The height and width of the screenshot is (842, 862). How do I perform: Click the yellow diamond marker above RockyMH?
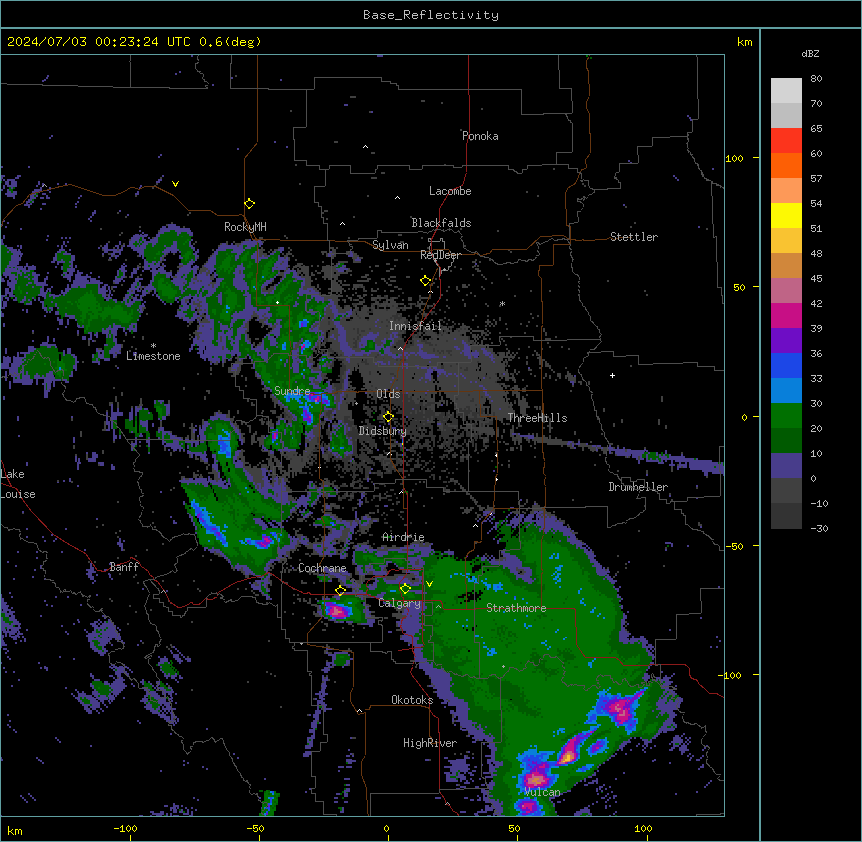249,204
